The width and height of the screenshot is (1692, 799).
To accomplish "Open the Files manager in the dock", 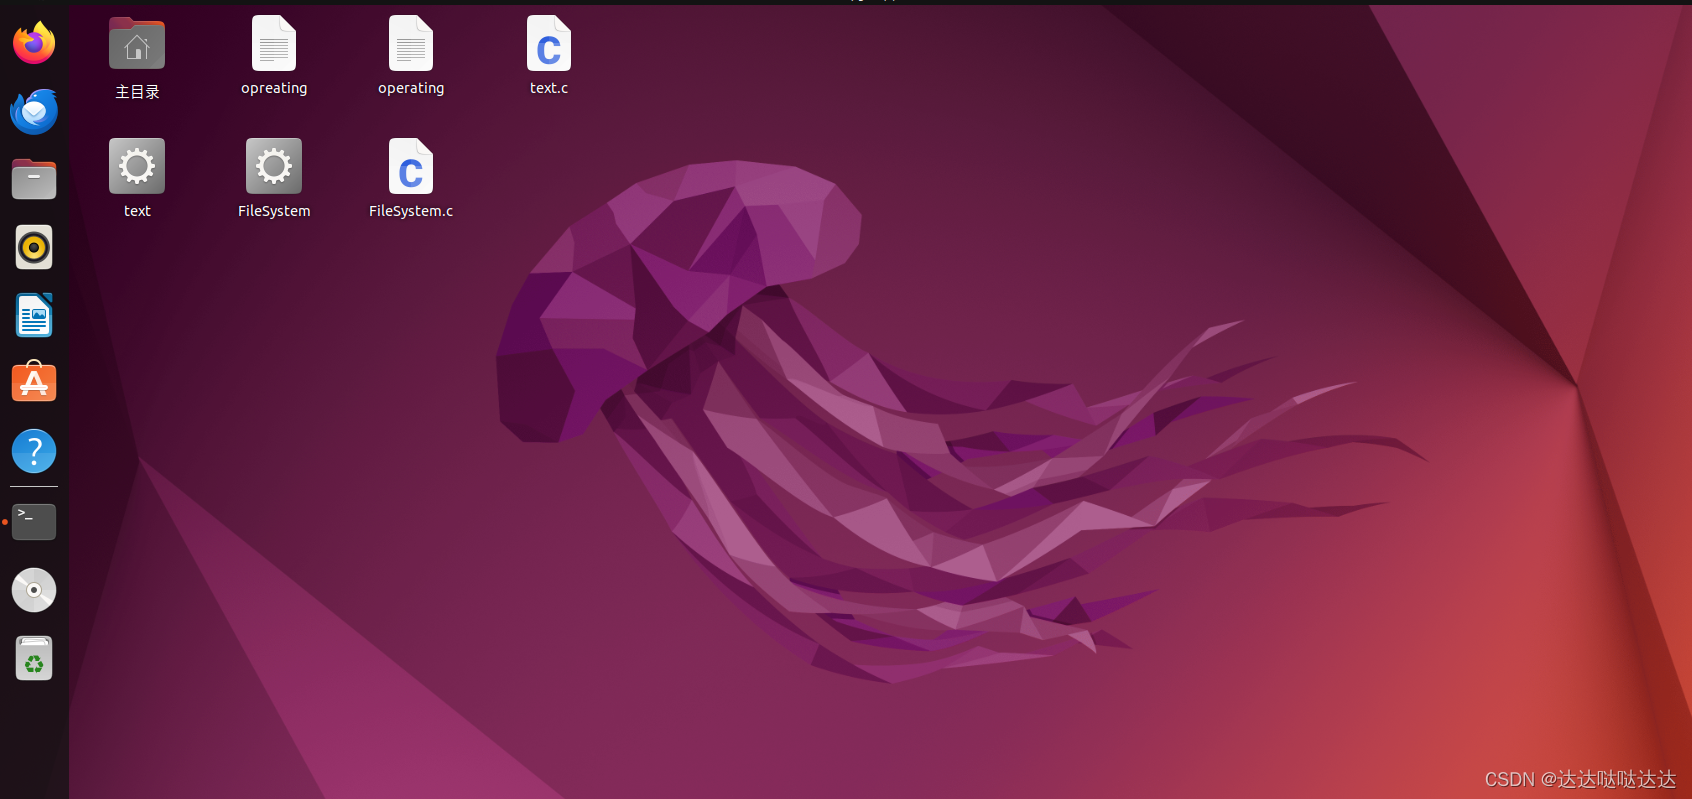I will [x=34, y=179].
